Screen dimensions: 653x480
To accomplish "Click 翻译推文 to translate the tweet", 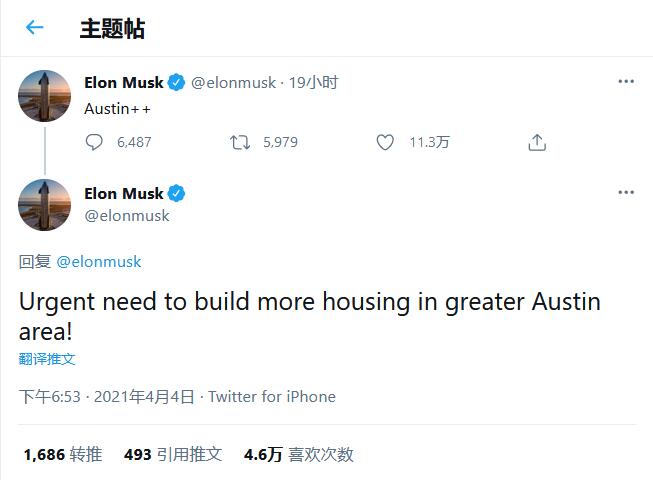I will pyautogui.click(x=47, y=359).
